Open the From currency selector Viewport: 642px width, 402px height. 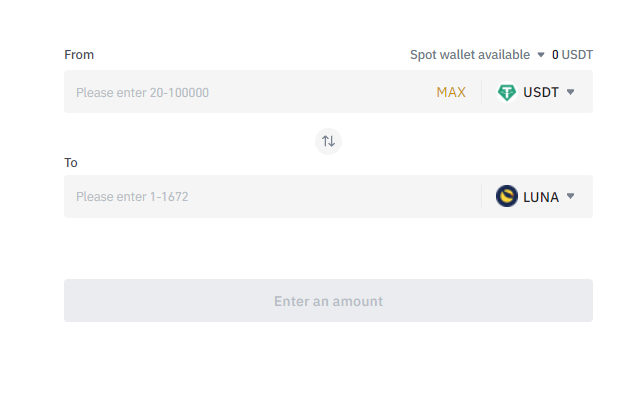[535, 92]
